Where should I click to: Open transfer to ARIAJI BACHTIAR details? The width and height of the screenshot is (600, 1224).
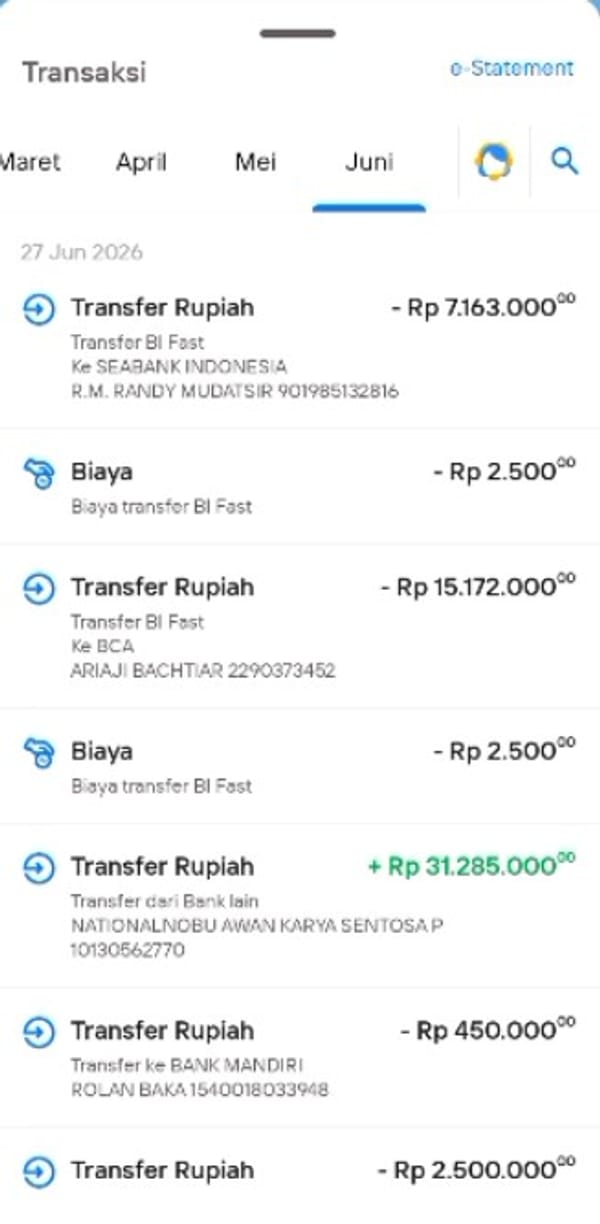point(300,626)
